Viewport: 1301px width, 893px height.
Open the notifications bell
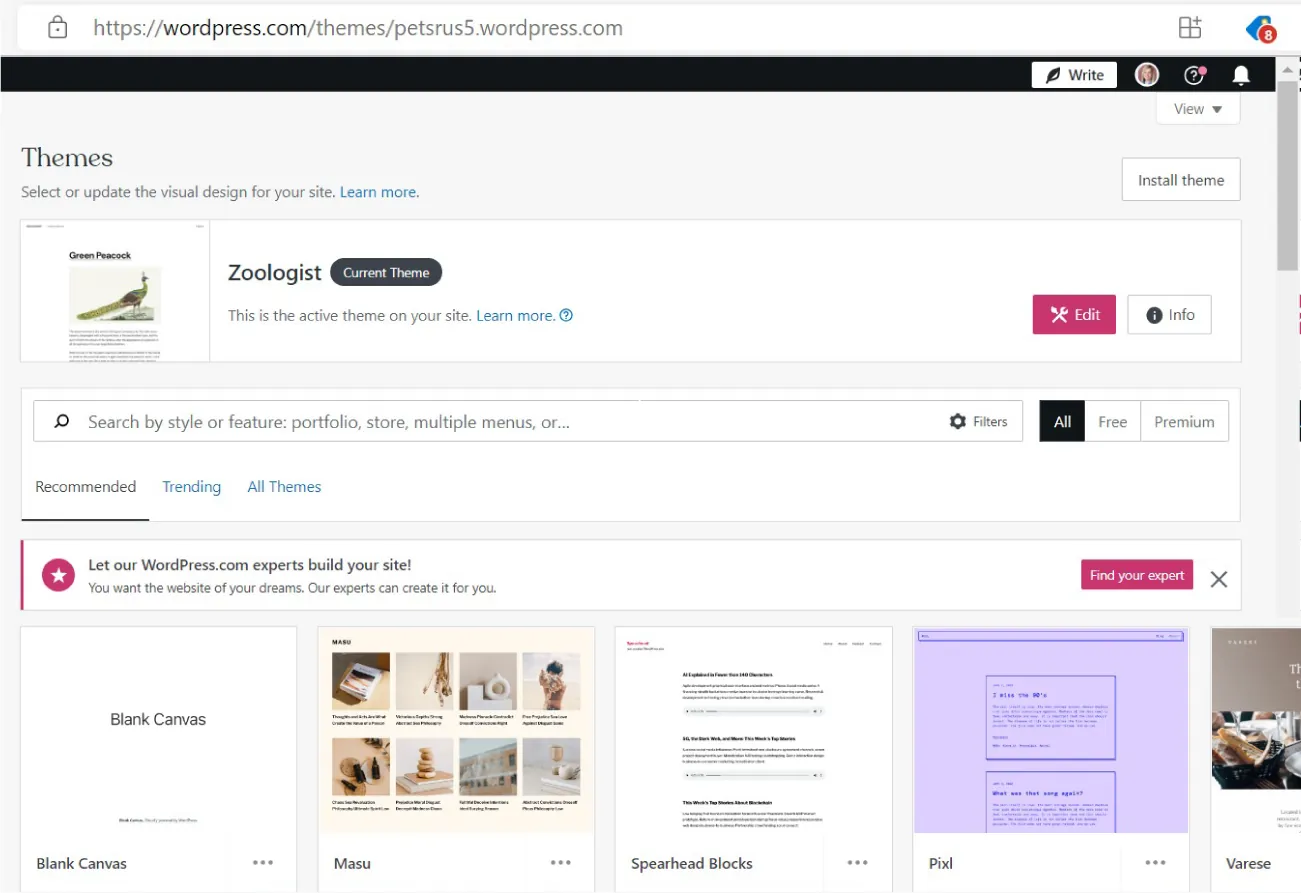(1240, 74)
